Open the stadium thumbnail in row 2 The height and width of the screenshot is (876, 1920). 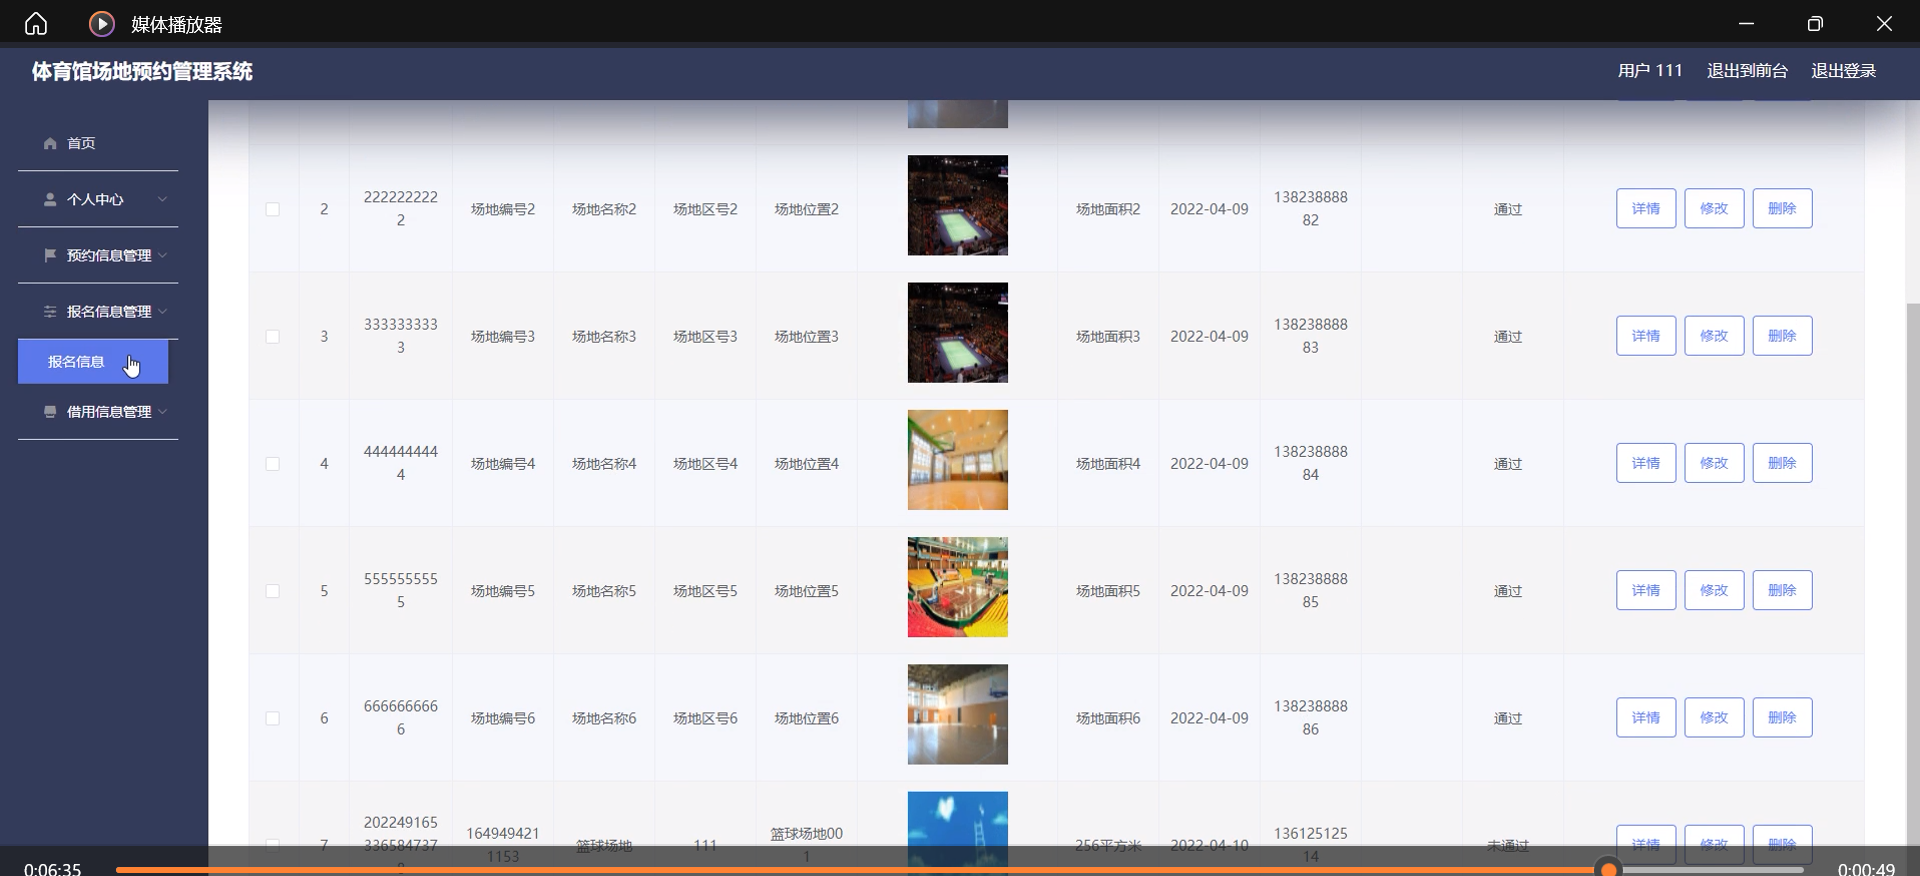958,205
